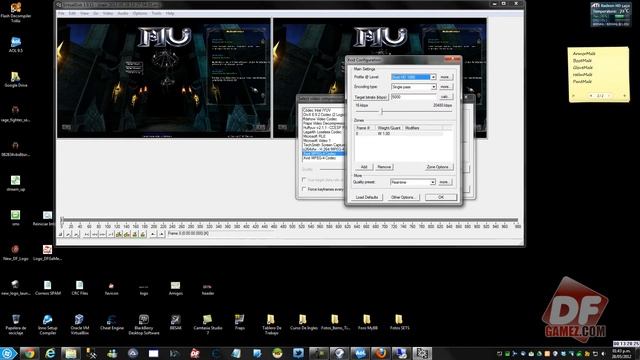The image size is (640, 360).
Task: Open Internet Explorer from taskbar
Action: 50,353
